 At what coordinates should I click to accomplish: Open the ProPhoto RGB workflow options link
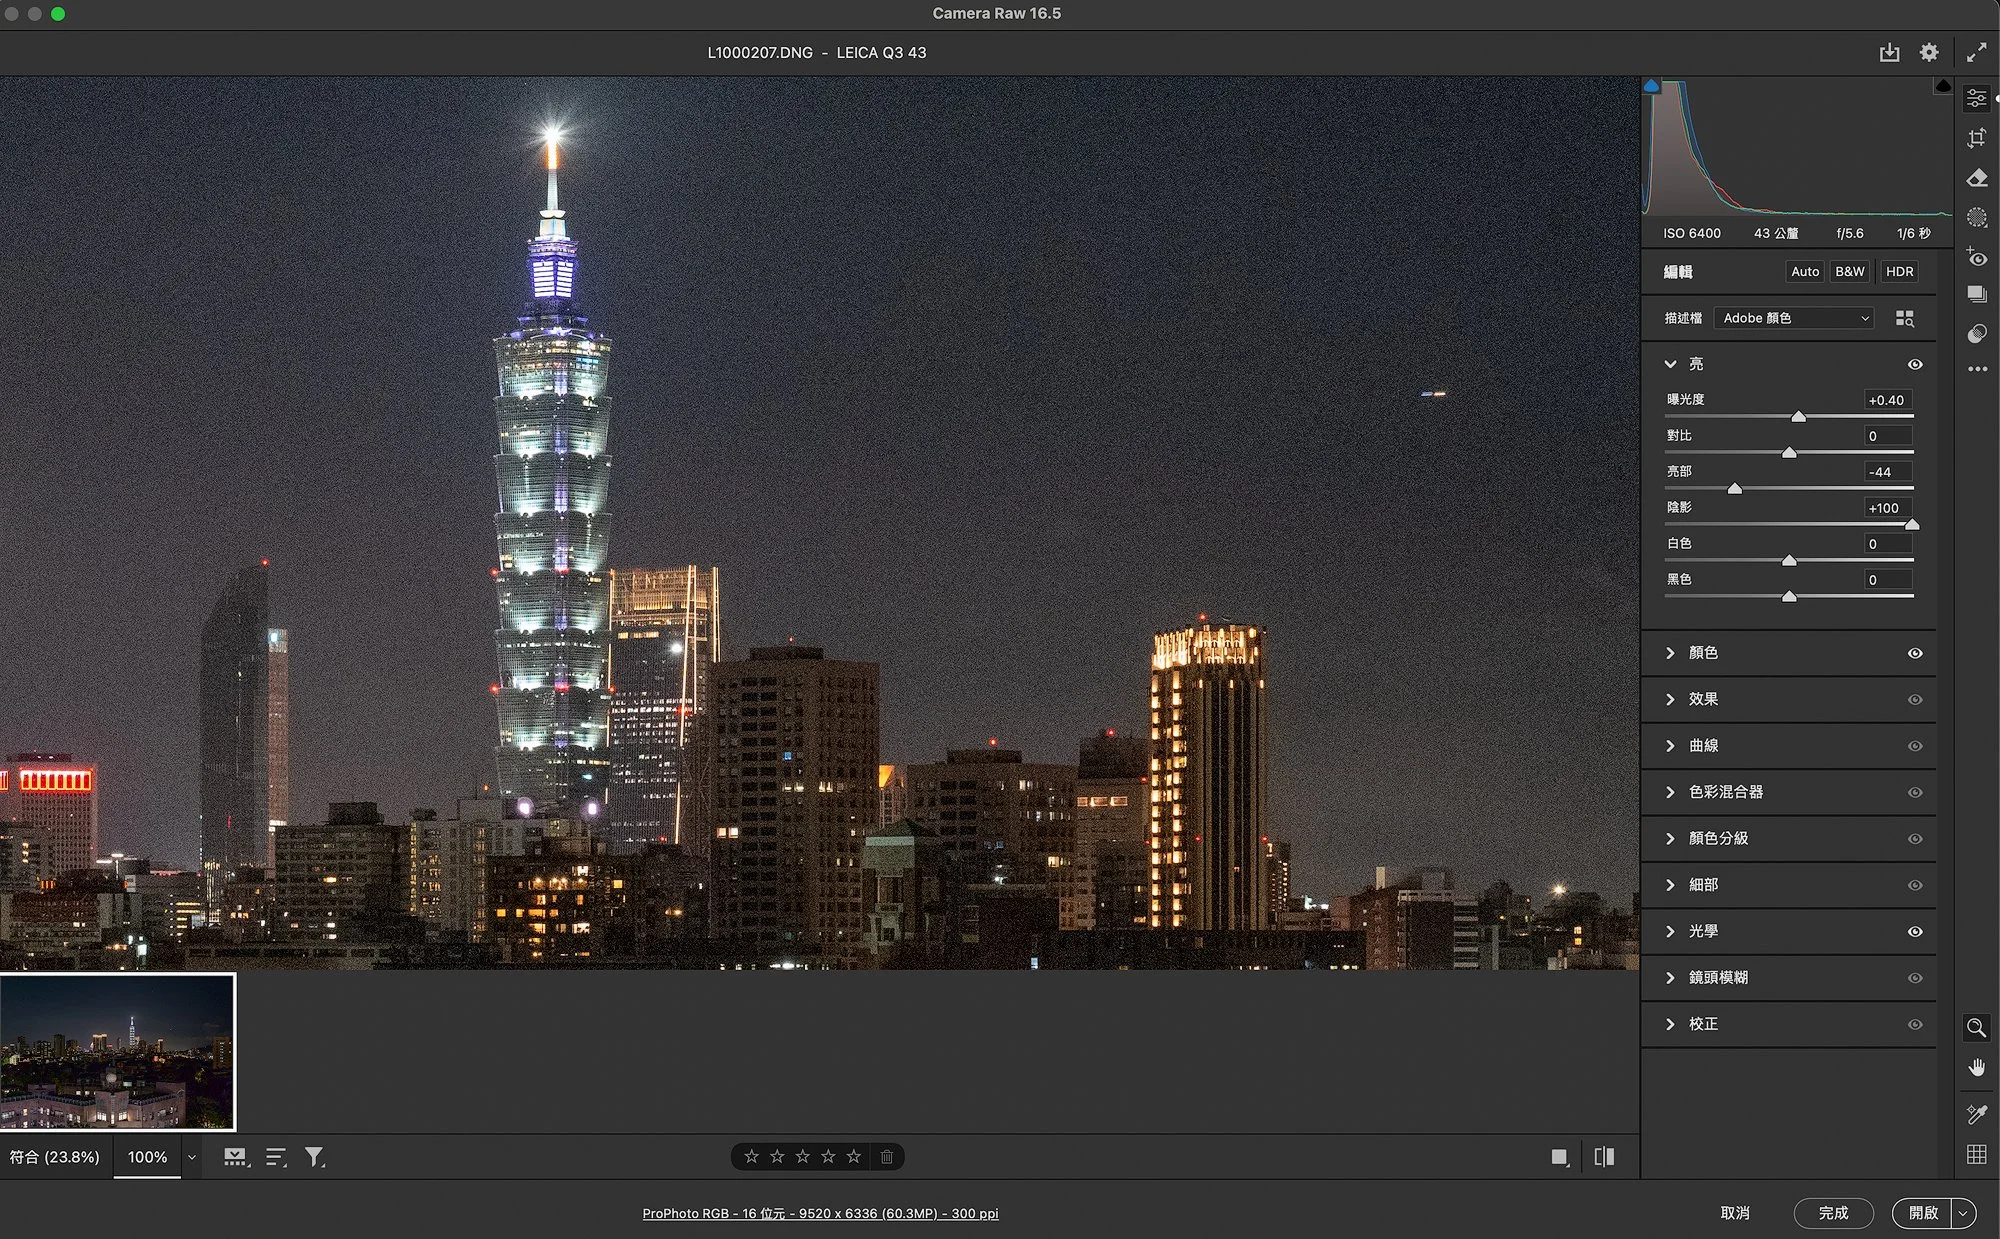click(x=820, y=1213)
